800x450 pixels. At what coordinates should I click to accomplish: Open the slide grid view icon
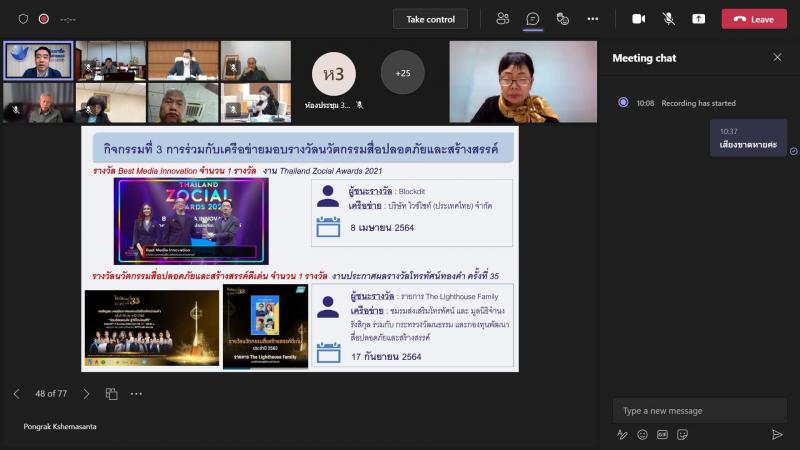(111, 394)
